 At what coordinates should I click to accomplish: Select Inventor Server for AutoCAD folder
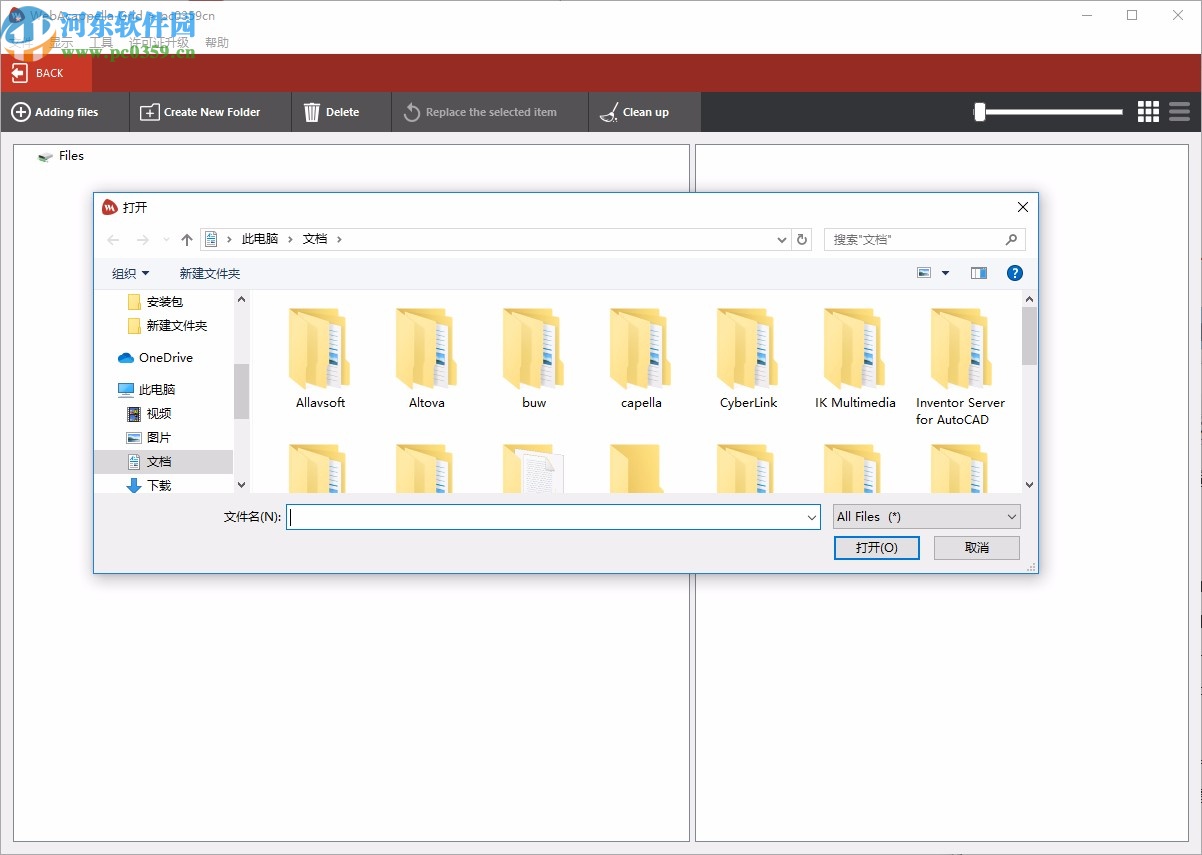961,366
